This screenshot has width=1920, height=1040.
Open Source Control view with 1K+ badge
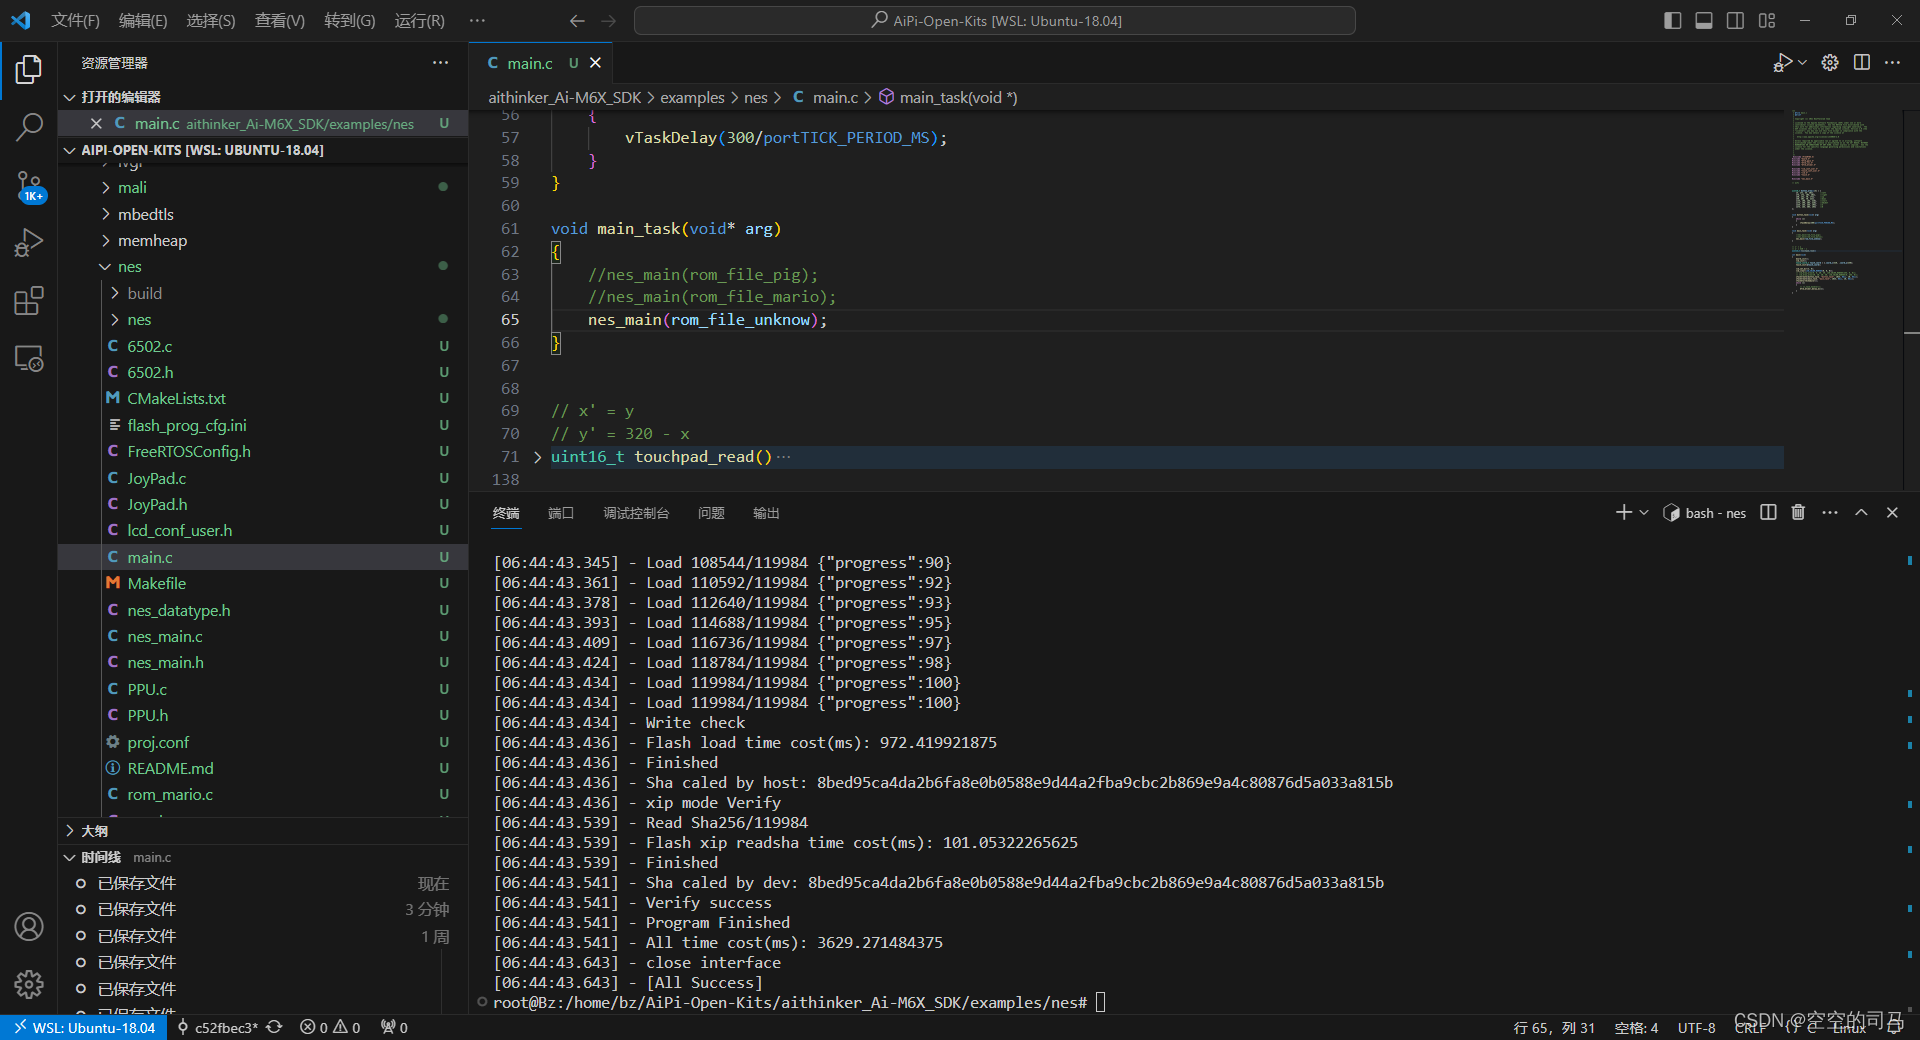point(29,186)
